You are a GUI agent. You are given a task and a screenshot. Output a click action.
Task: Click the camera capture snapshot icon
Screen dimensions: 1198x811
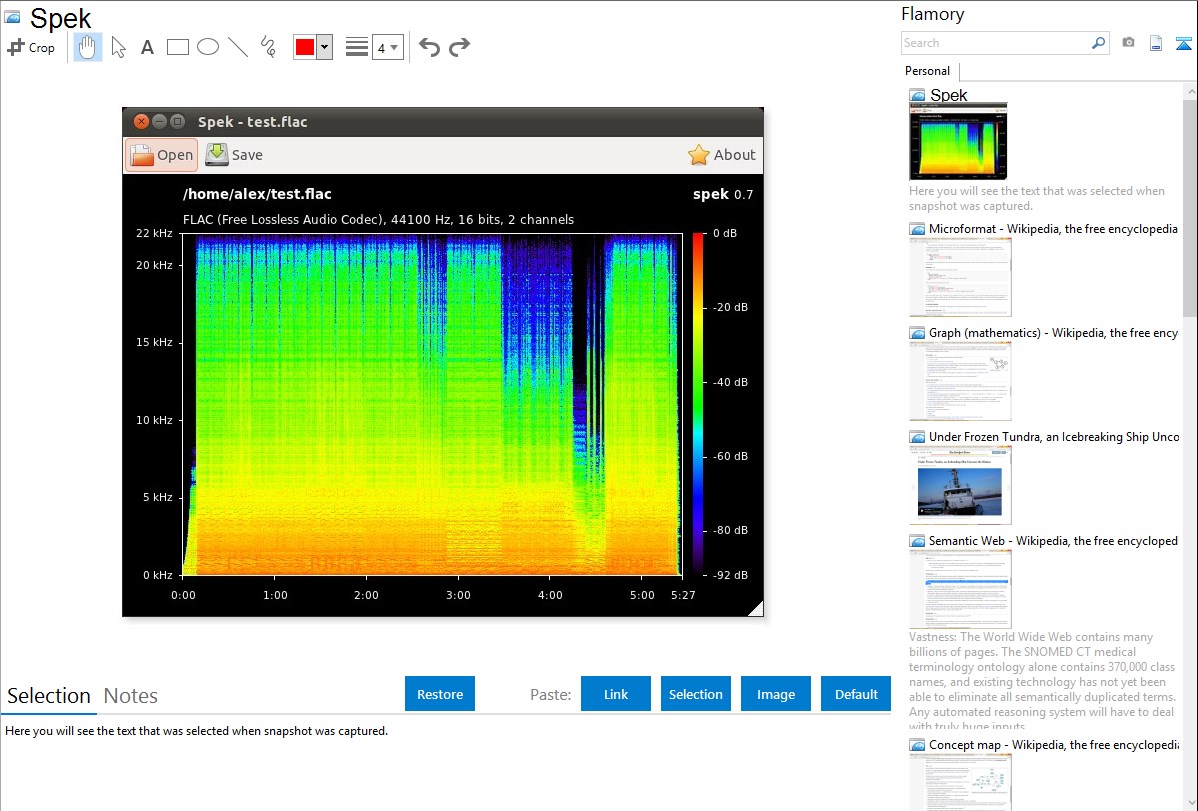coord(1128,43)
